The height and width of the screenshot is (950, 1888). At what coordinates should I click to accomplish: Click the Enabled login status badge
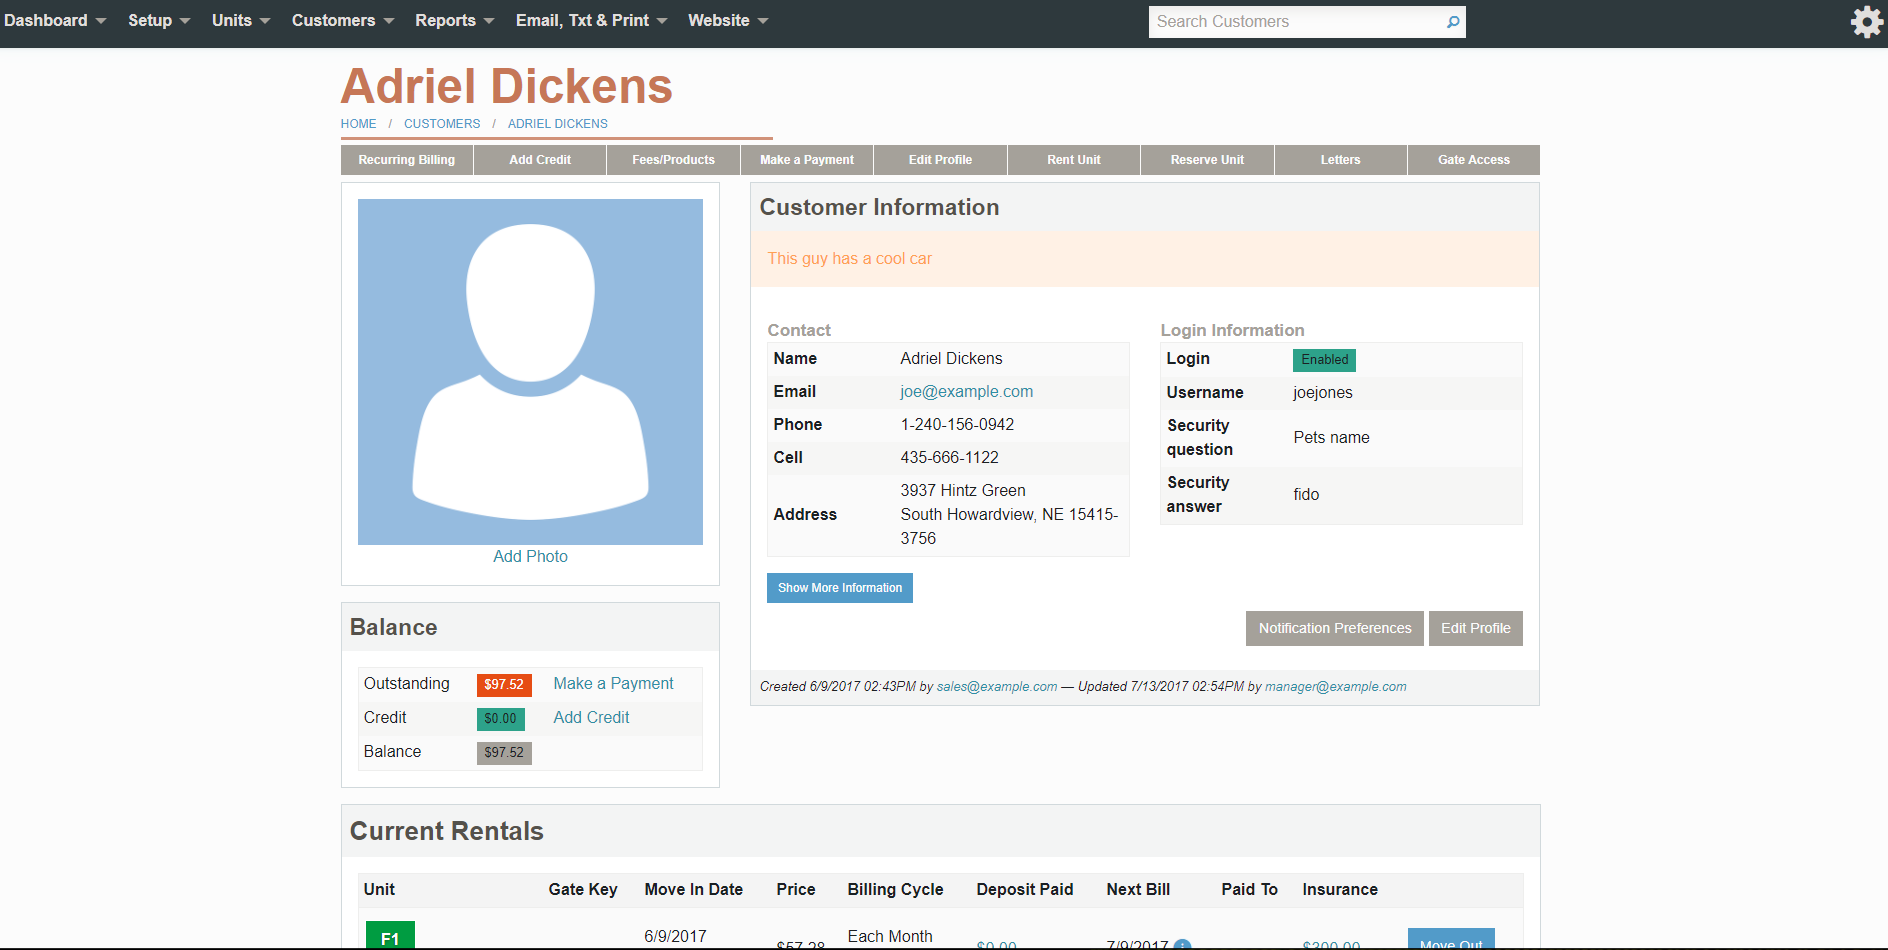[1324, 360]
